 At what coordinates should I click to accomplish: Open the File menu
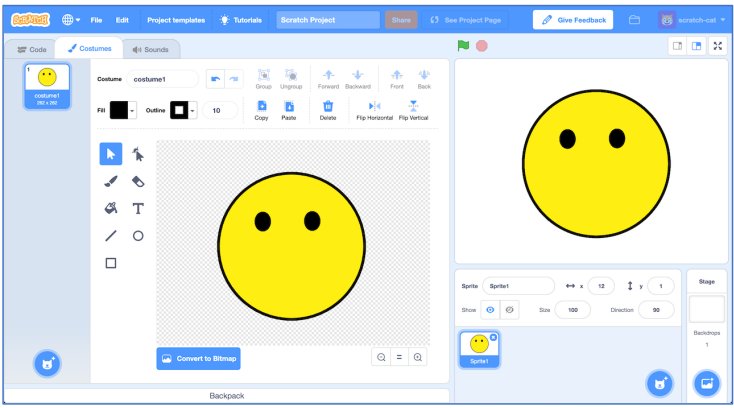tap(96, 19)
